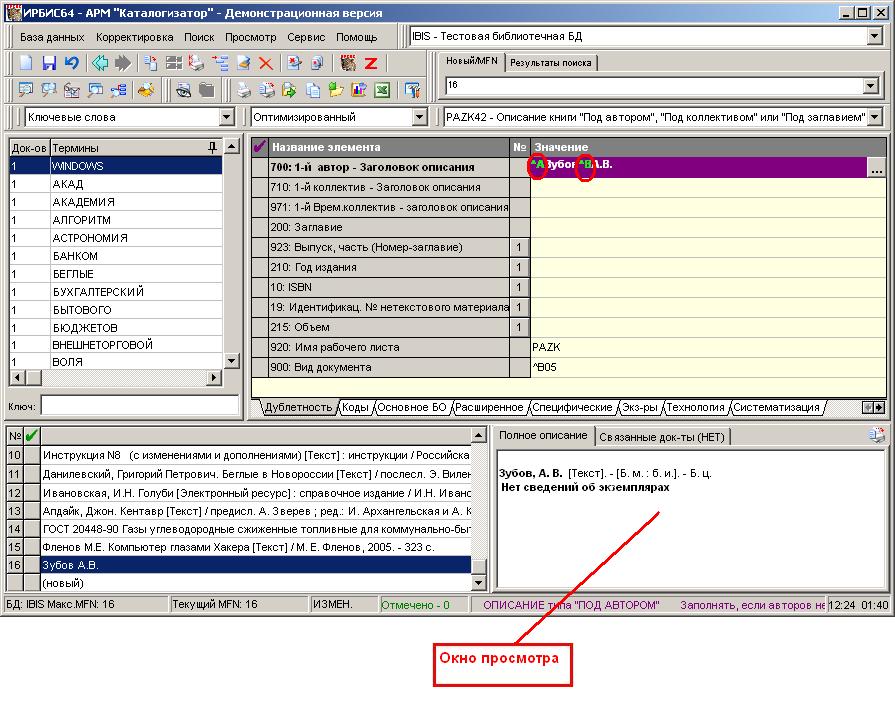Screen dimensions: 895x718
Task: Save the record with floppy disk icon
Action: 49,62
